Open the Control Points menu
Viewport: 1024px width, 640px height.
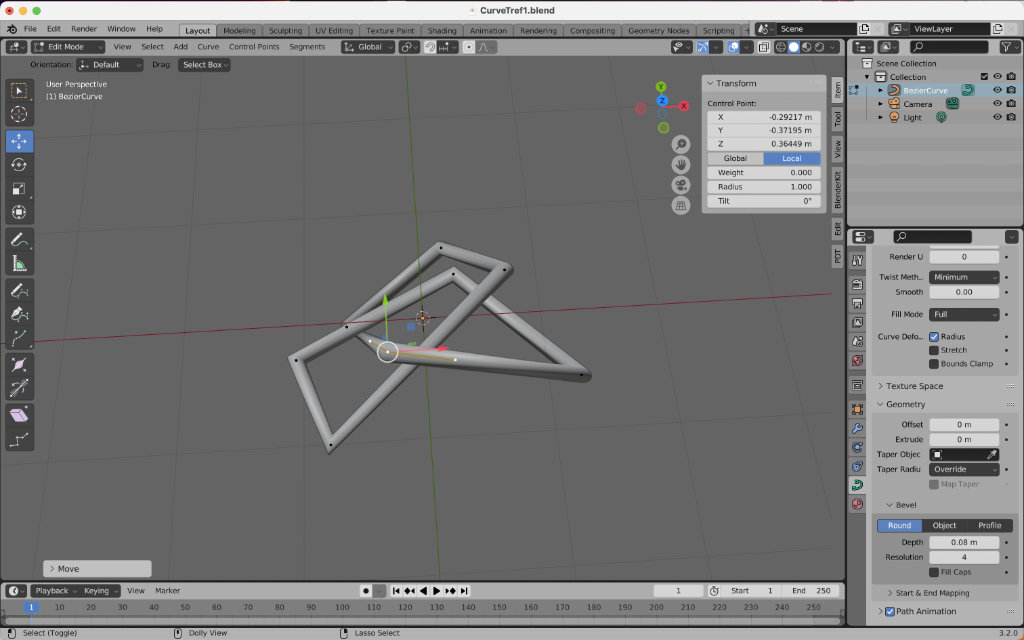pyautogui.click(x=254, y=47)
